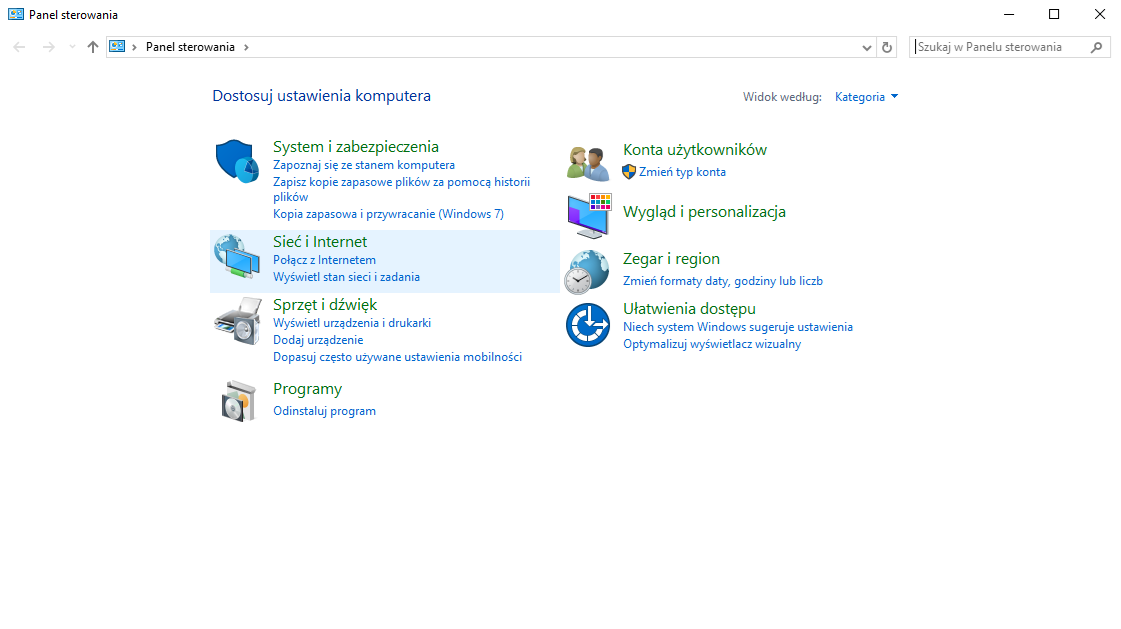Expand chevron after Panel sterowania breadcrumb

(246, 47)
